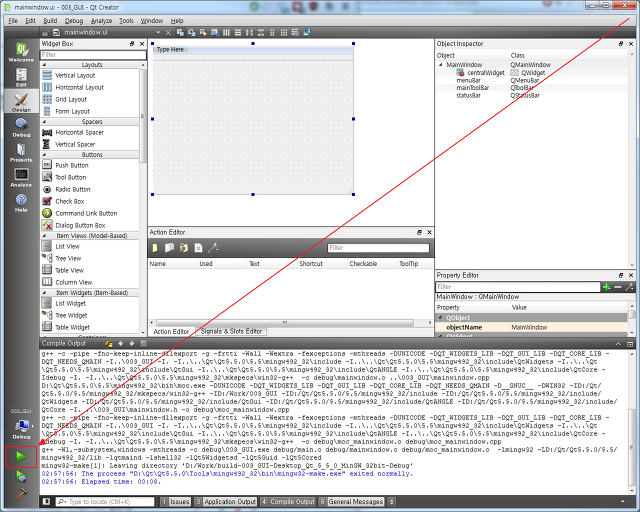Click Adjust Size toolbar icon
This screenshot has height=512, width=640.
point(307,32)
